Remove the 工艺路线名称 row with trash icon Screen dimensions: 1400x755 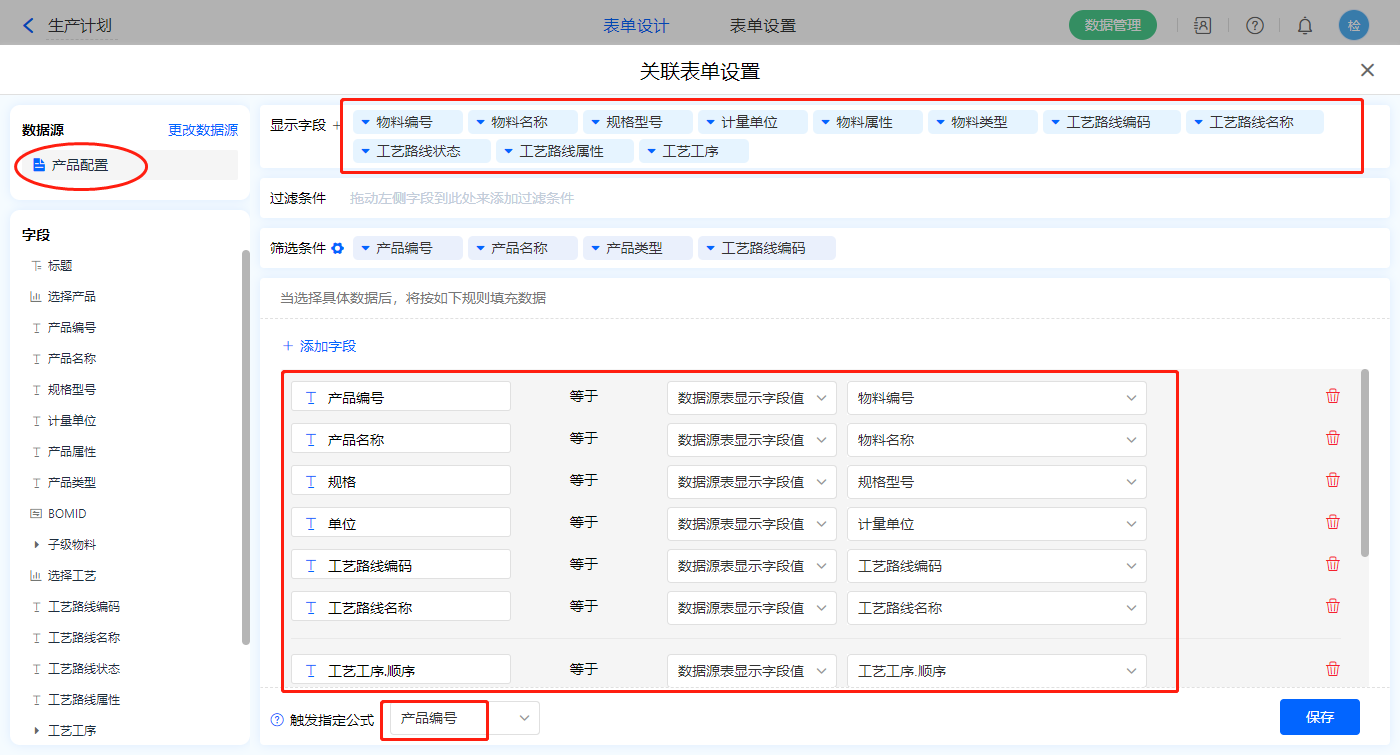tap(1332, 606)
